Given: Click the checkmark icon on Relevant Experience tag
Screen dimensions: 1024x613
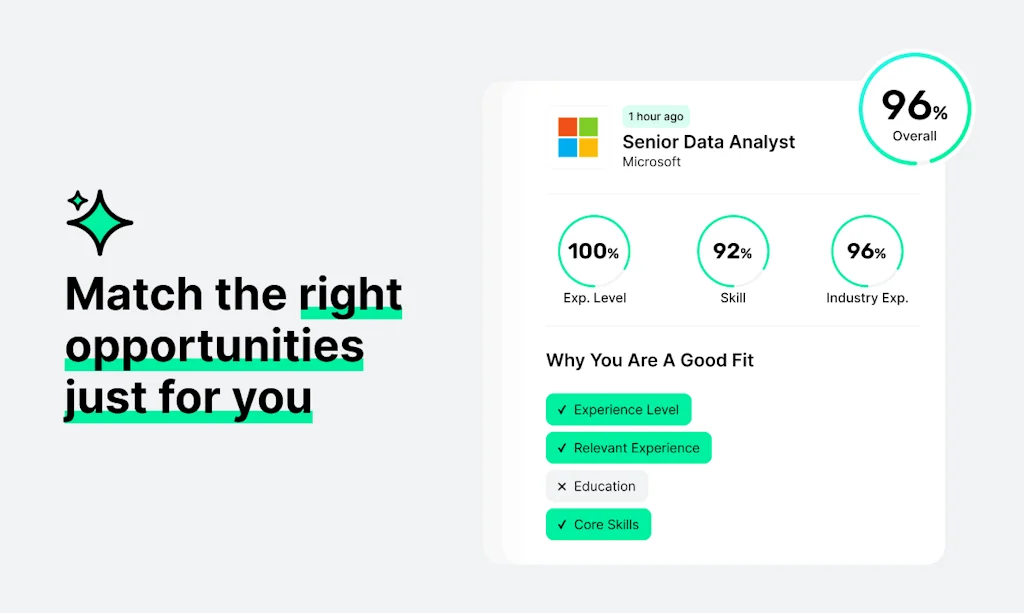Looking at the screenshot, I should pyautogui.click(x=564, y=448).
